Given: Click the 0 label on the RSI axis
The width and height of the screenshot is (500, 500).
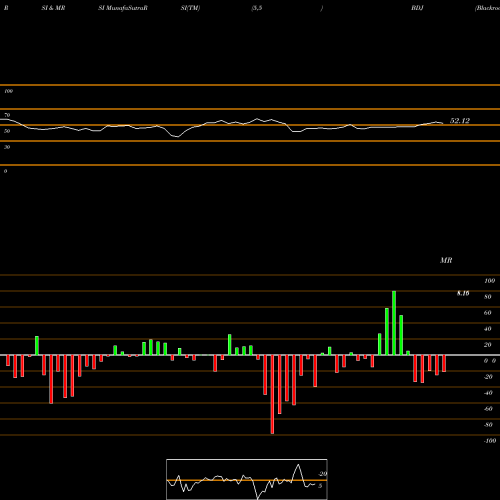Looking at the screenshot, I should 5,171.
